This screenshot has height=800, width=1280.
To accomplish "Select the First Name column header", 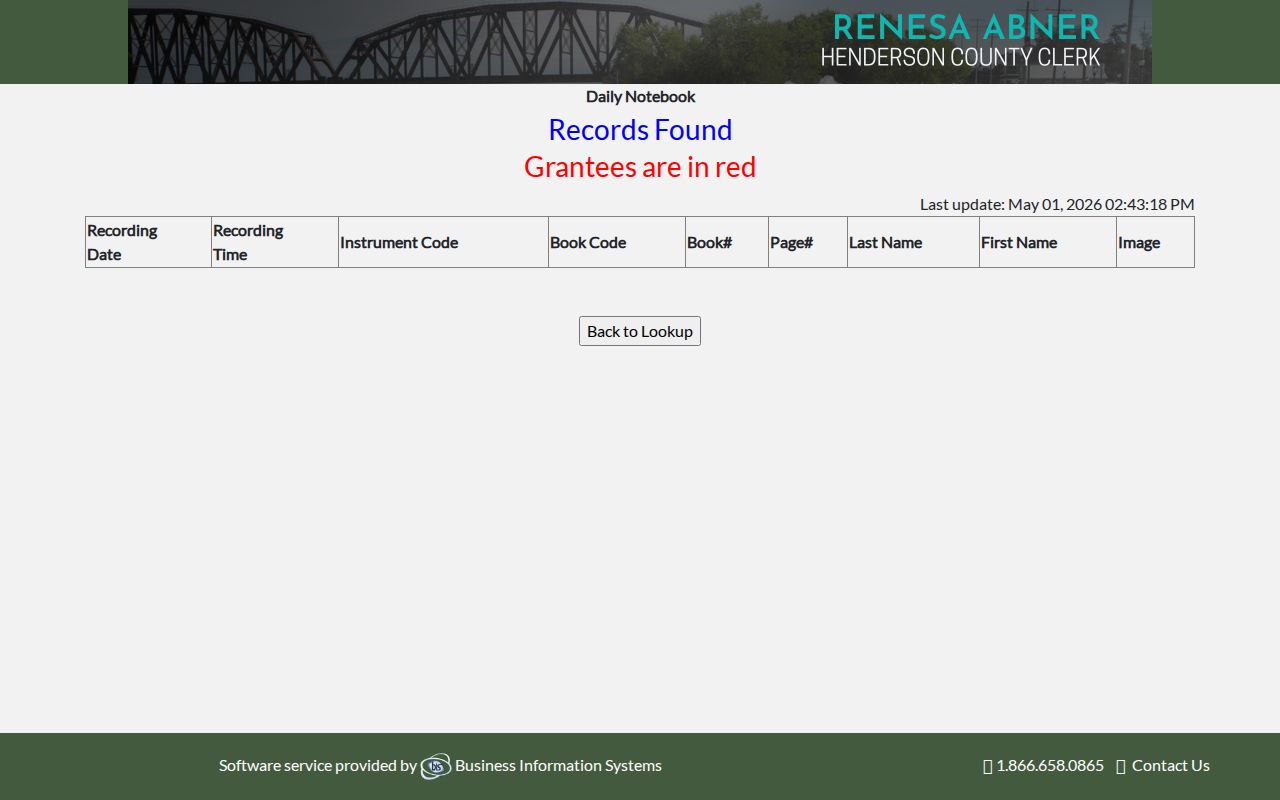I will [x=1048, y=242].
